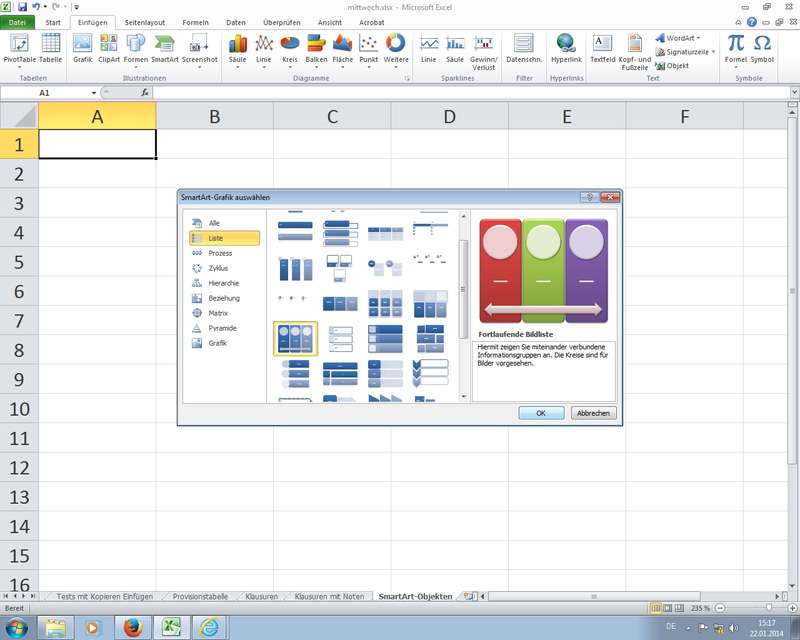
Task: Click the zoom slider in status bar
Action: point(768,608)
